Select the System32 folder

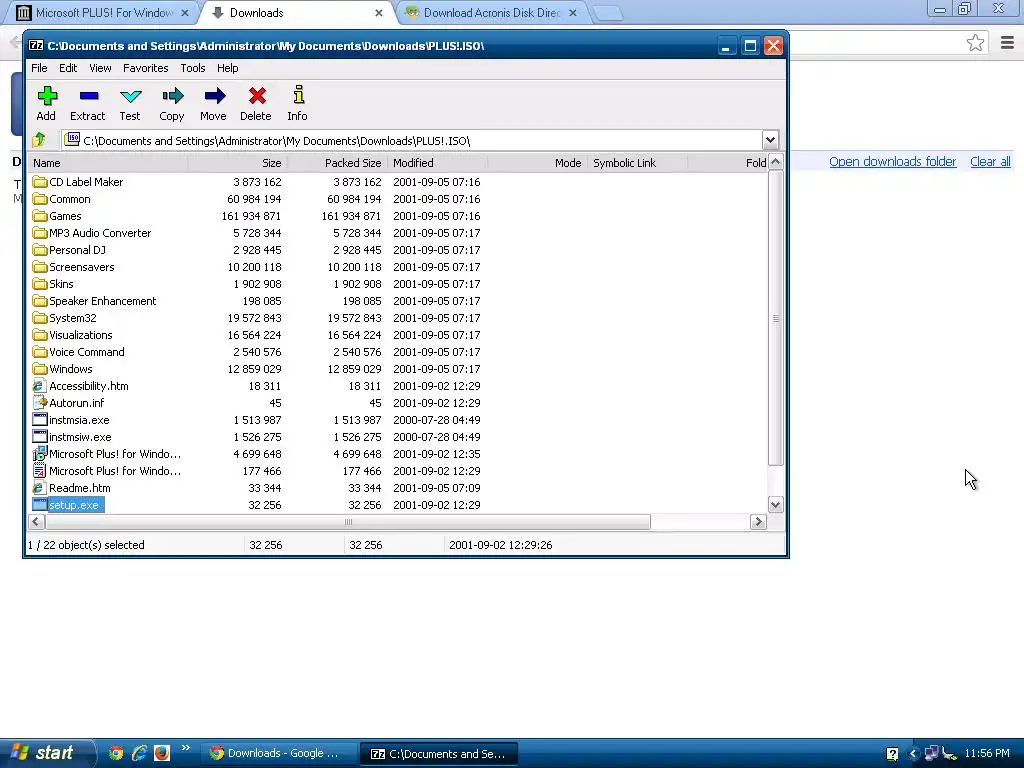click(x=65, y=317)
